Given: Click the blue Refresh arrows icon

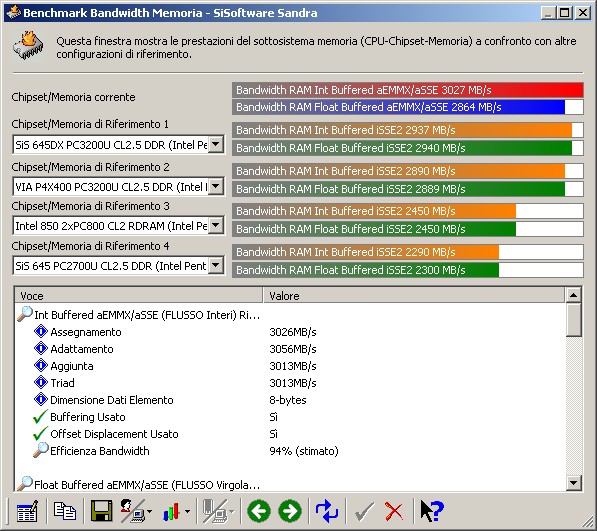Looking at the screenshot, I should [x=327, y=511].
